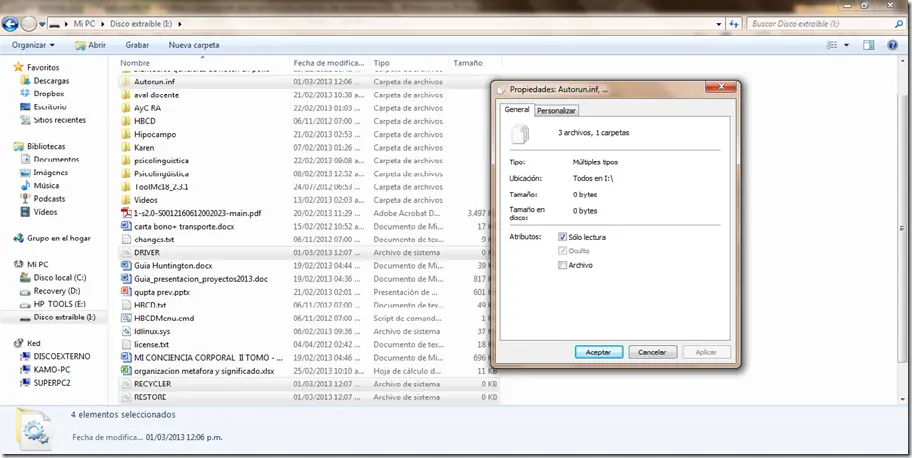Open the view options dropdown arrow

[x=846, y=45]
